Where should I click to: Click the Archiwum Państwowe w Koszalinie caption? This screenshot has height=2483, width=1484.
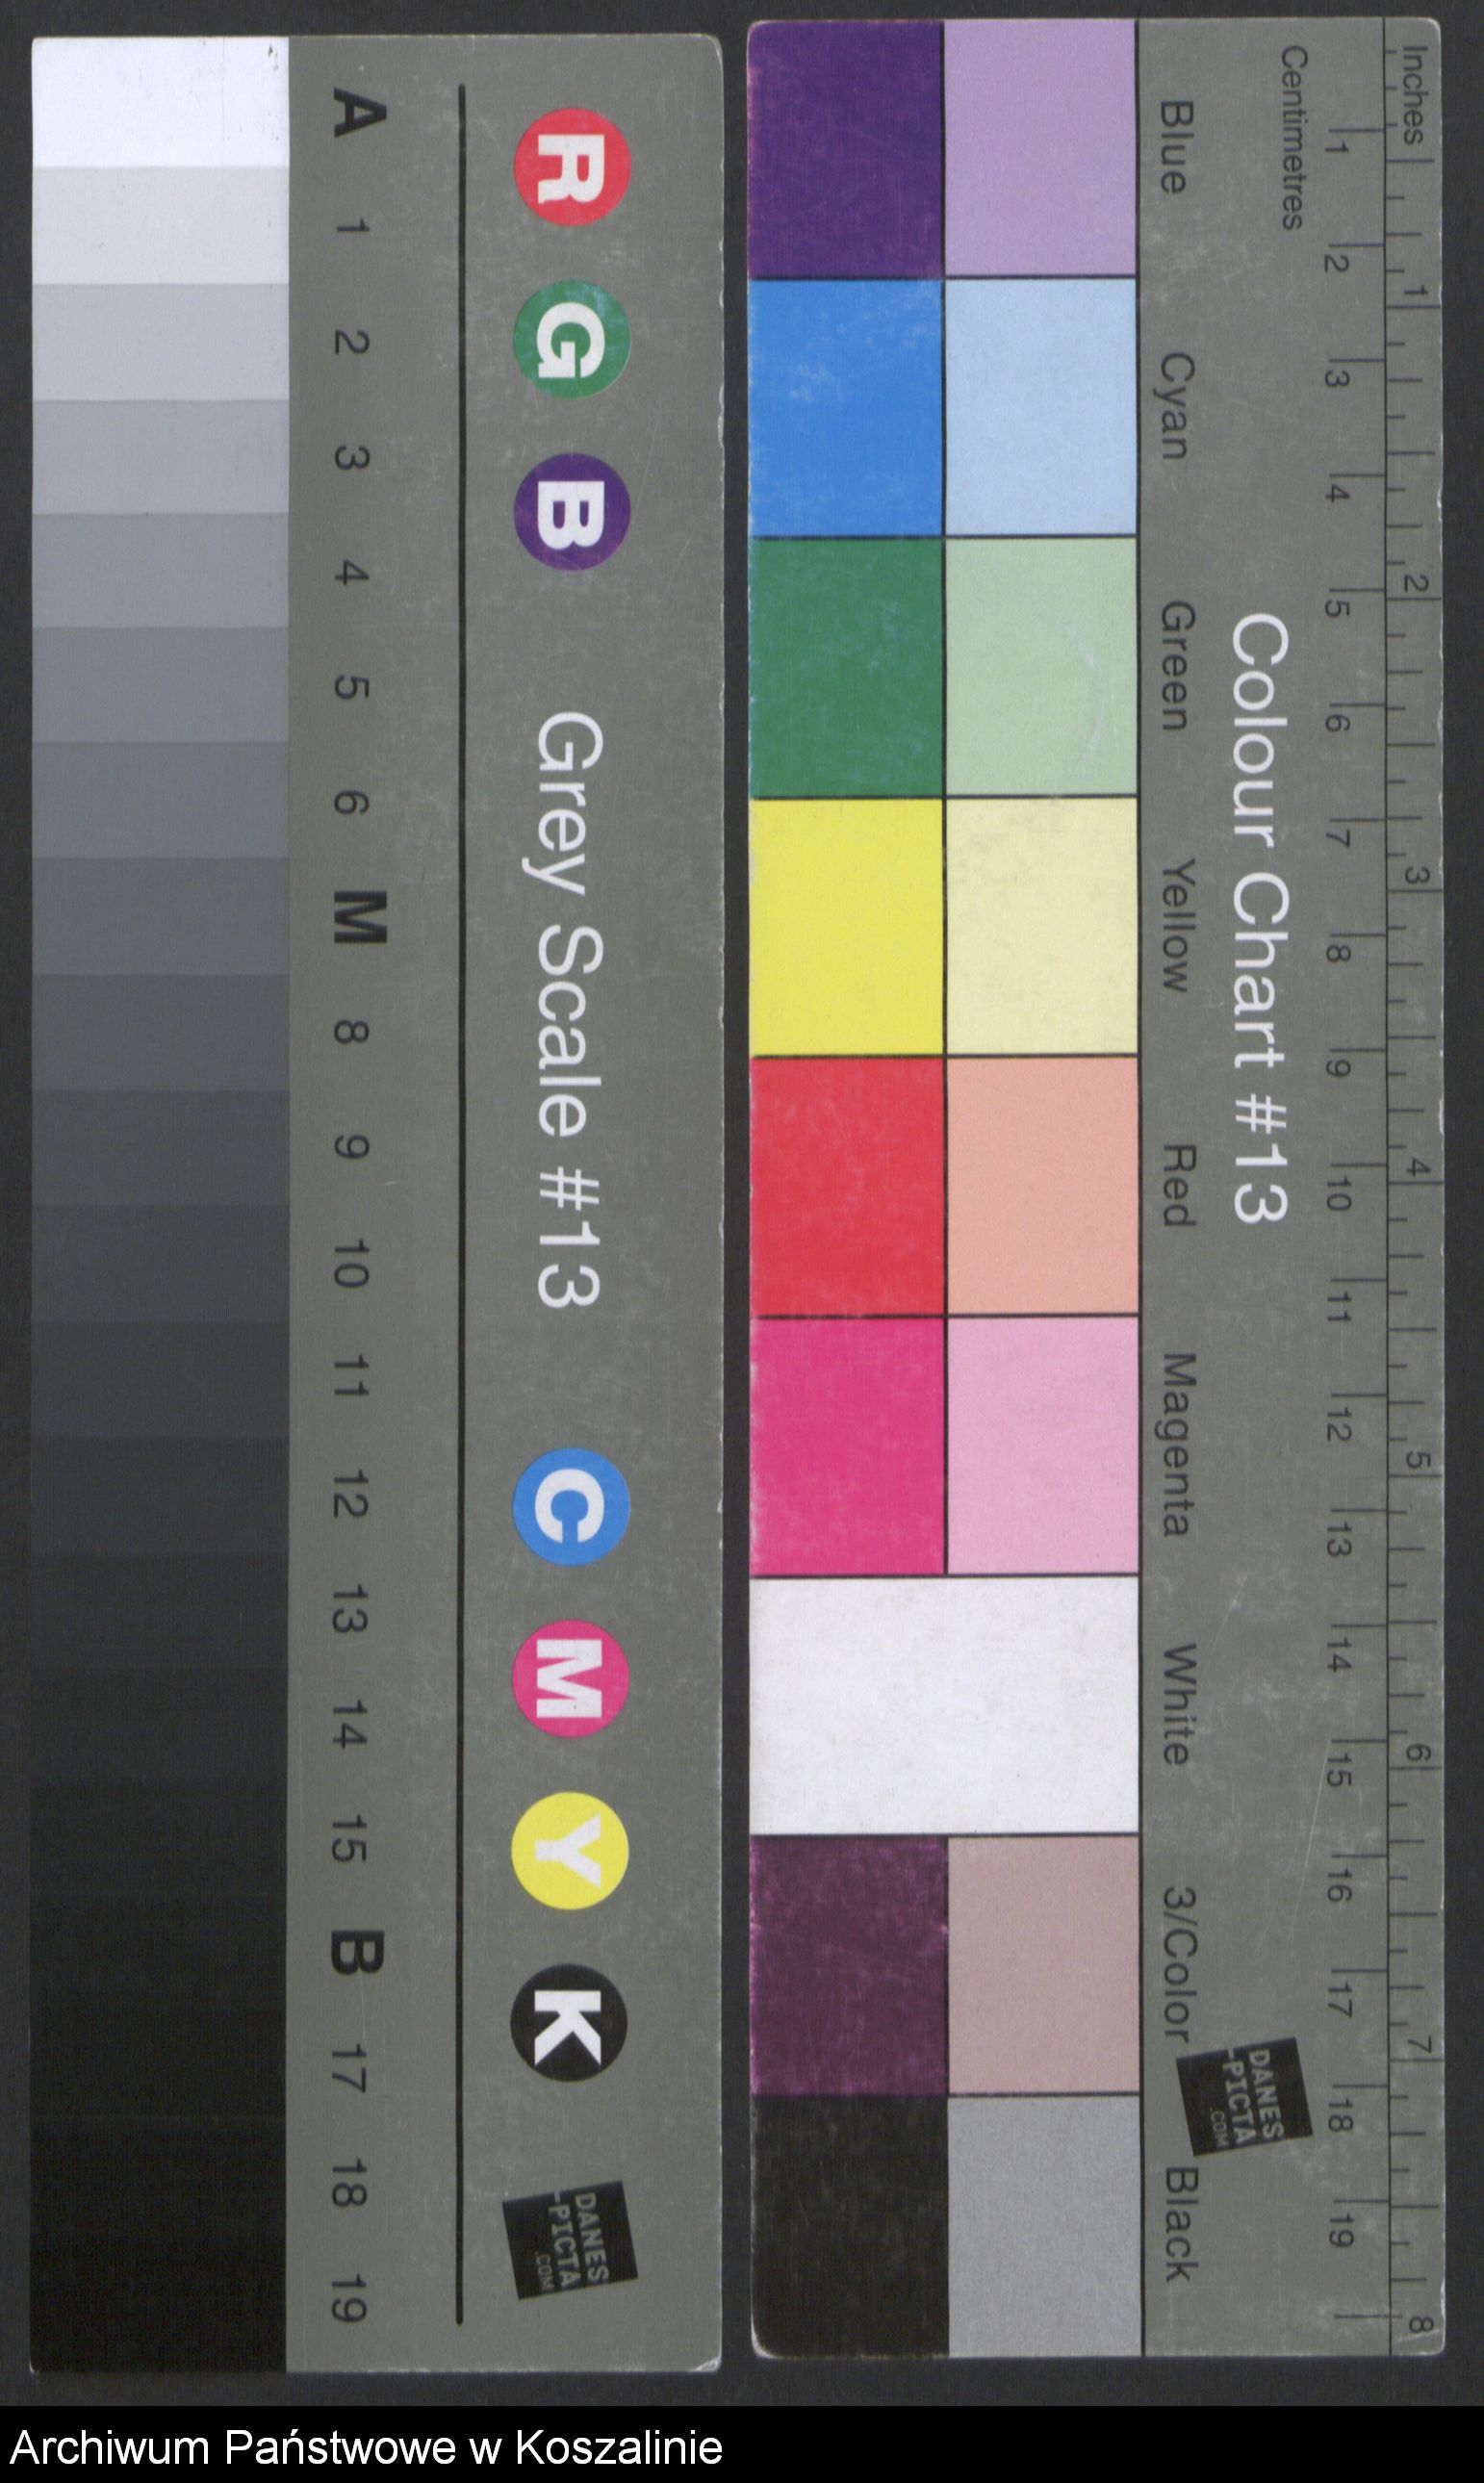(x=366, y=2447)
